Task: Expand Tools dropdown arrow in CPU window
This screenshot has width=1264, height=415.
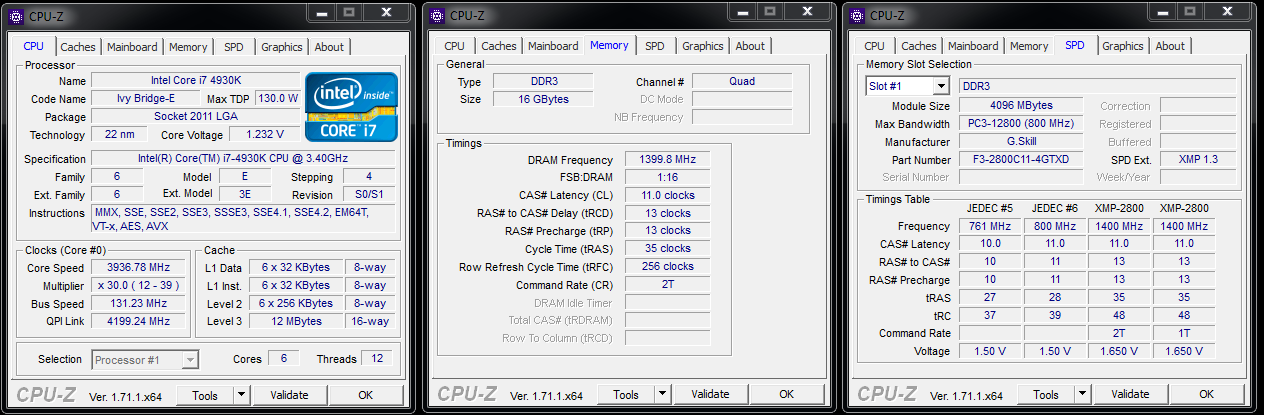Action: click(x=240, y=395)
